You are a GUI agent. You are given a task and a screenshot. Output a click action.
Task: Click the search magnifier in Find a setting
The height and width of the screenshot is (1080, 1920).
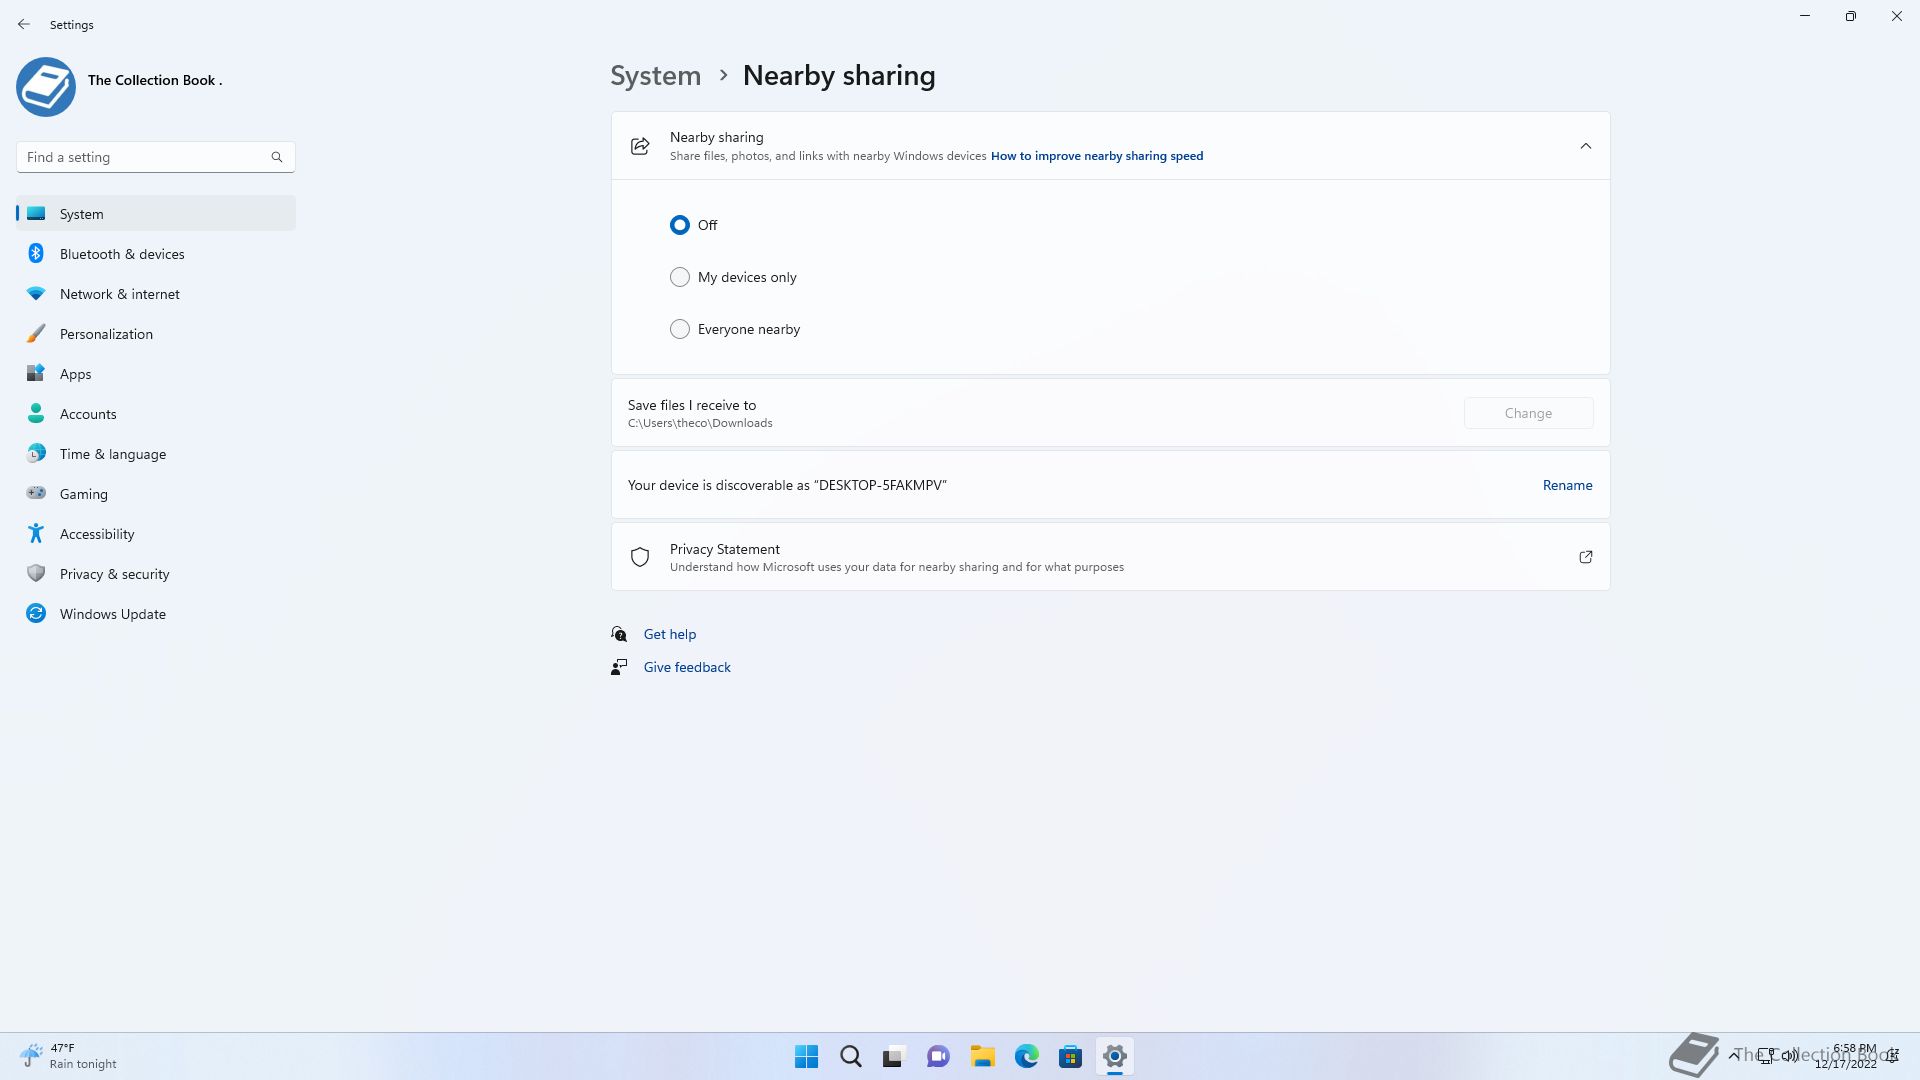tap(277, 157)
